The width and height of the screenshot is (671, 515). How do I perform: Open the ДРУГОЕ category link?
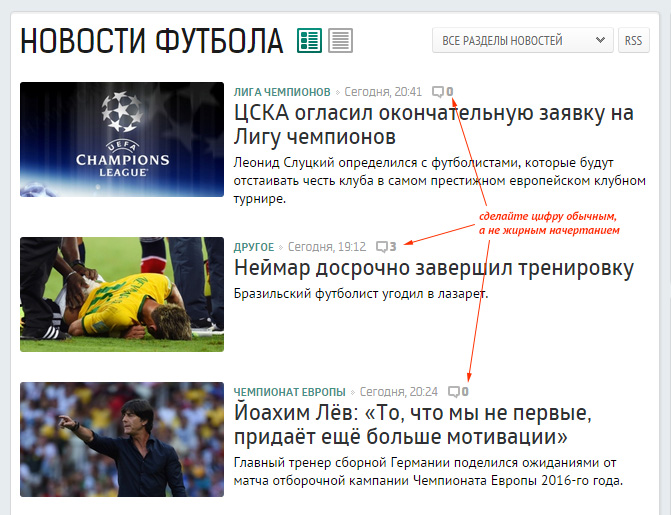click(x=254, y=247)
